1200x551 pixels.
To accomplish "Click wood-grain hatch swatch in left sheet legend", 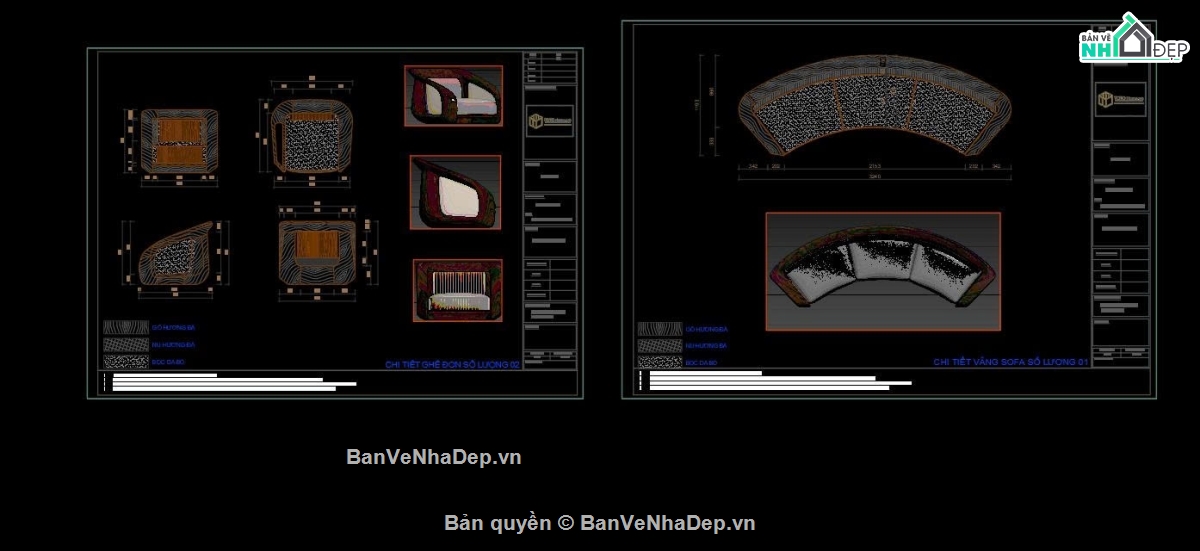I will coord(125,327).
